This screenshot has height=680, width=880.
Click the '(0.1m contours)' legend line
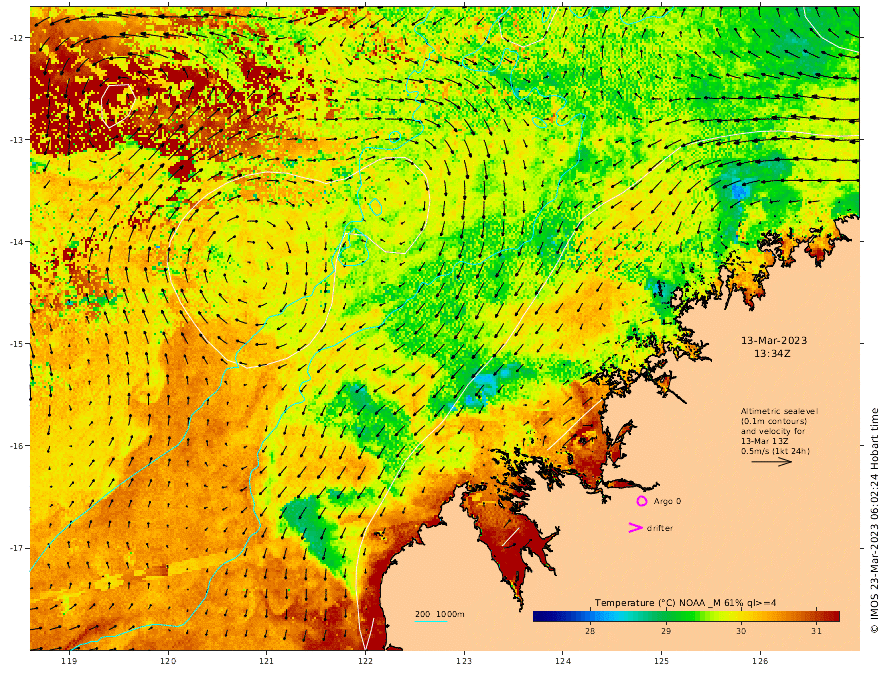(774, 421)
